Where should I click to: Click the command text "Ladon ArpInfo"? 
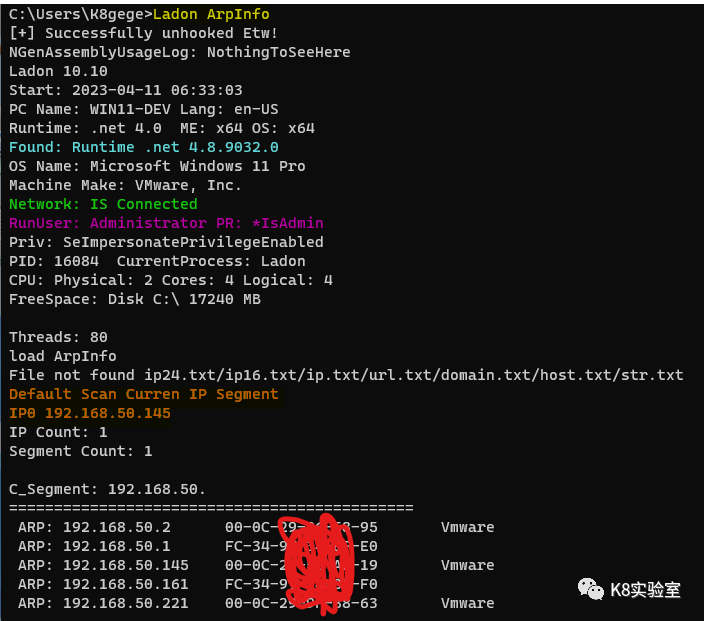(x=211, y=14)
